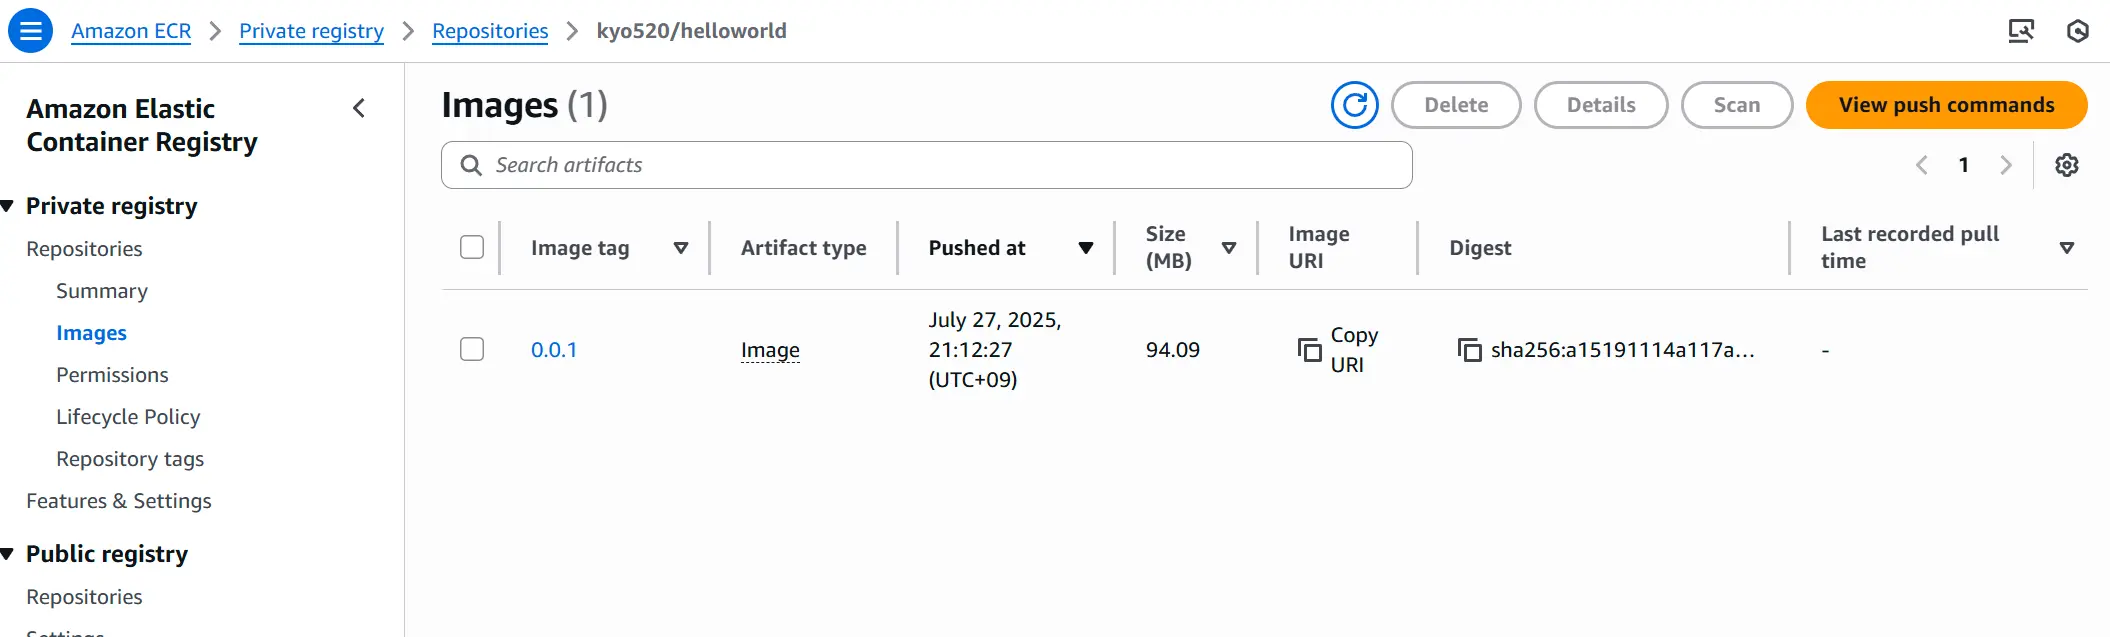The width and height of the screenshot is (2110, 637).
Task: Refresh the images list
Action: 1355,105
